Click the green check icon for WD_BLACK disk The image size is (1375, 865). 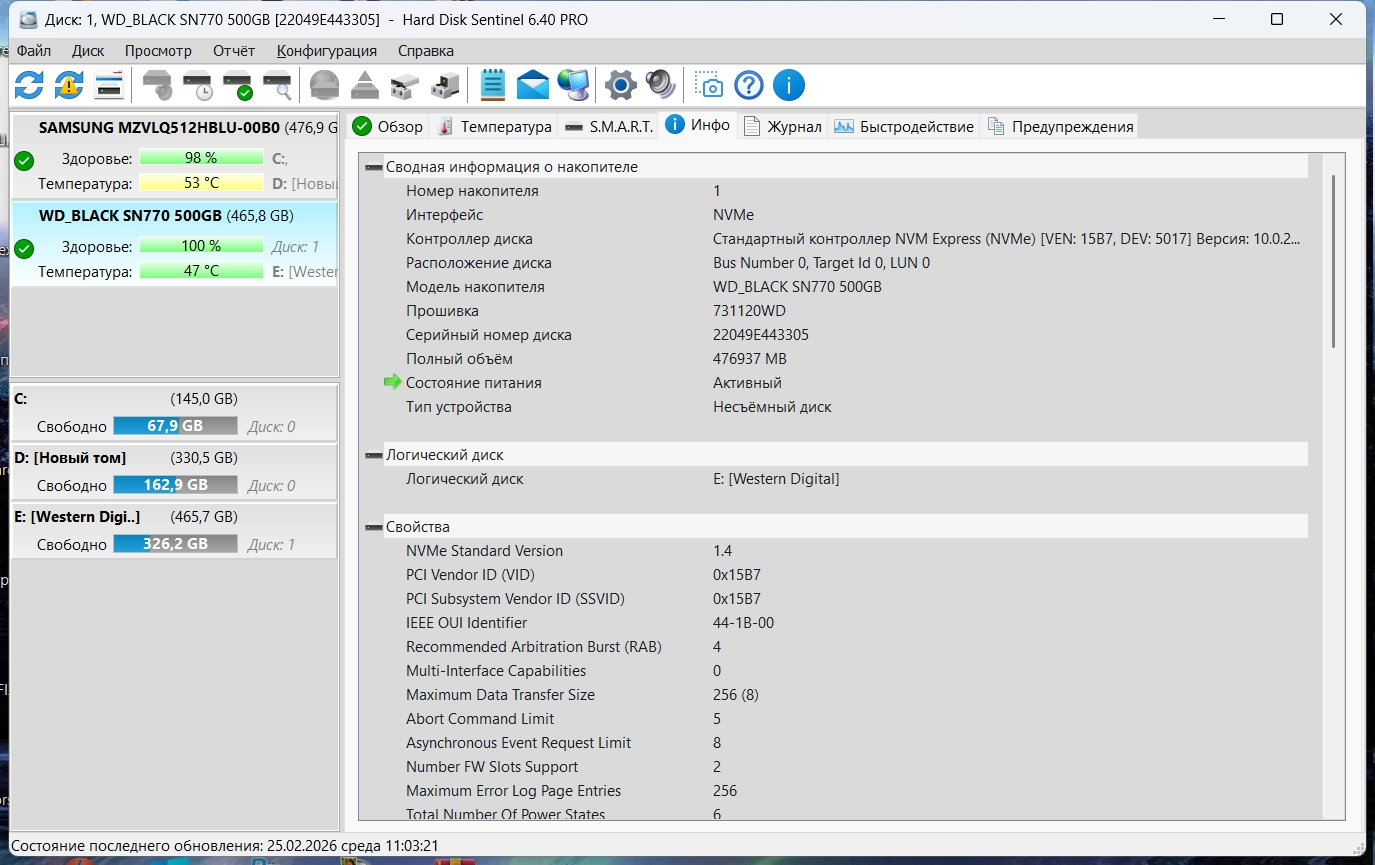coord(25,248)
